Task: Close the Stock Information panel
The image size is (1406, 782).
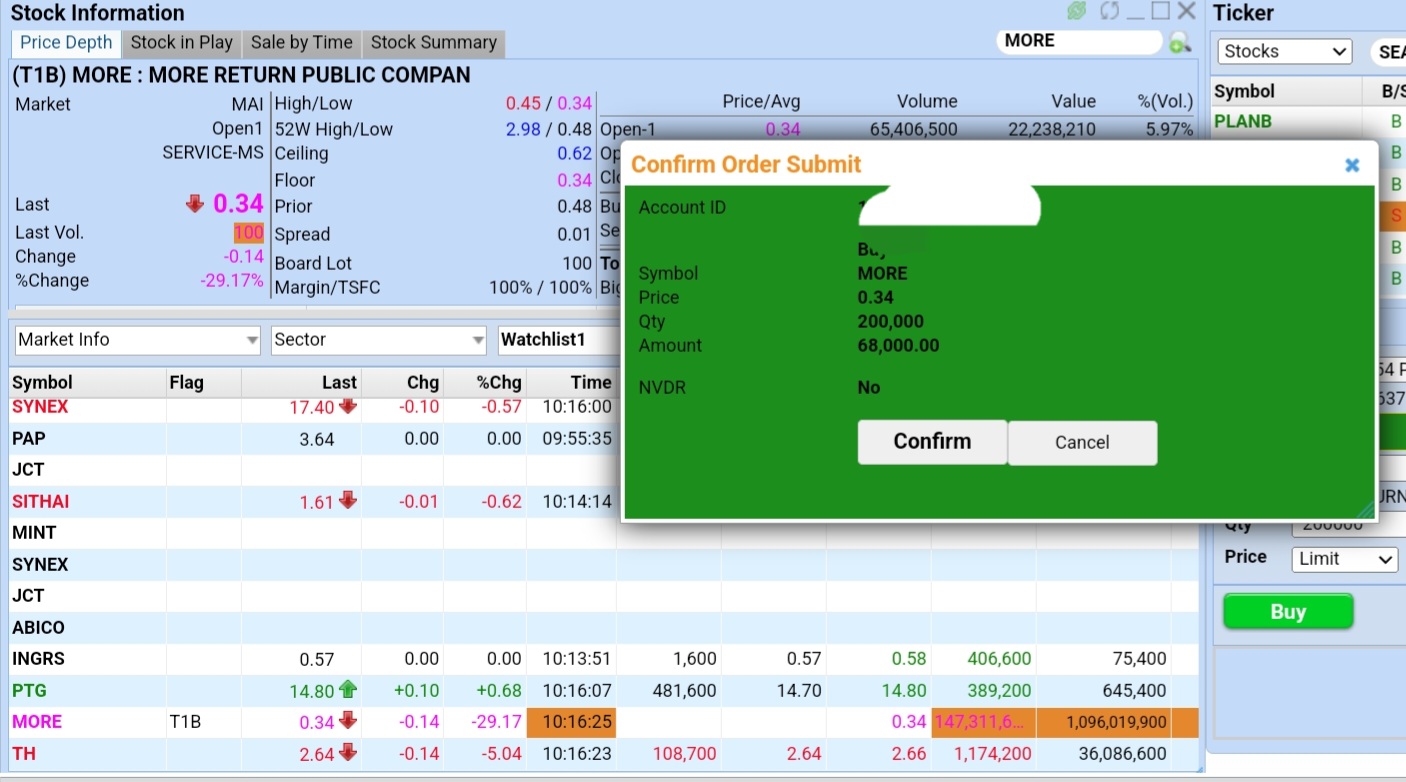Action: click(1186, 11)
